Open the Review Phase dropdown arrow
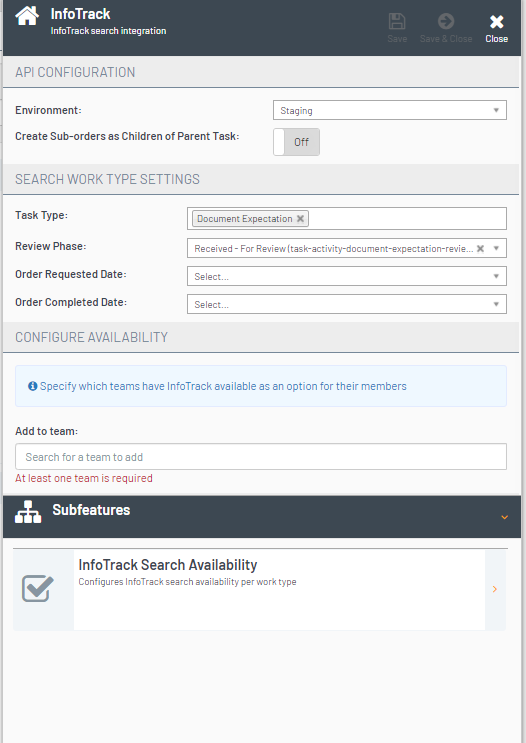 pyautogui.click(x=496, y=248)
